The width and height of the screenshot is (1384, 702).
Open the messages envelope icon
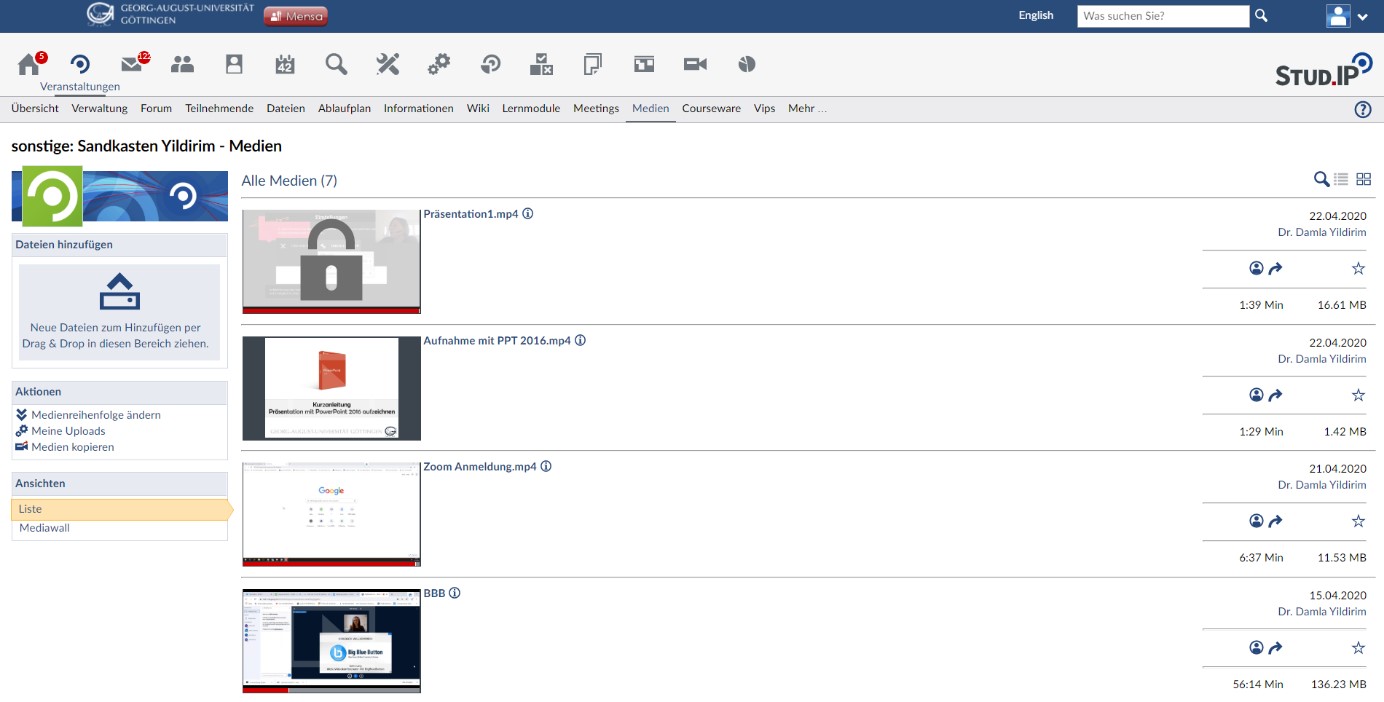(x=131, y=65)
